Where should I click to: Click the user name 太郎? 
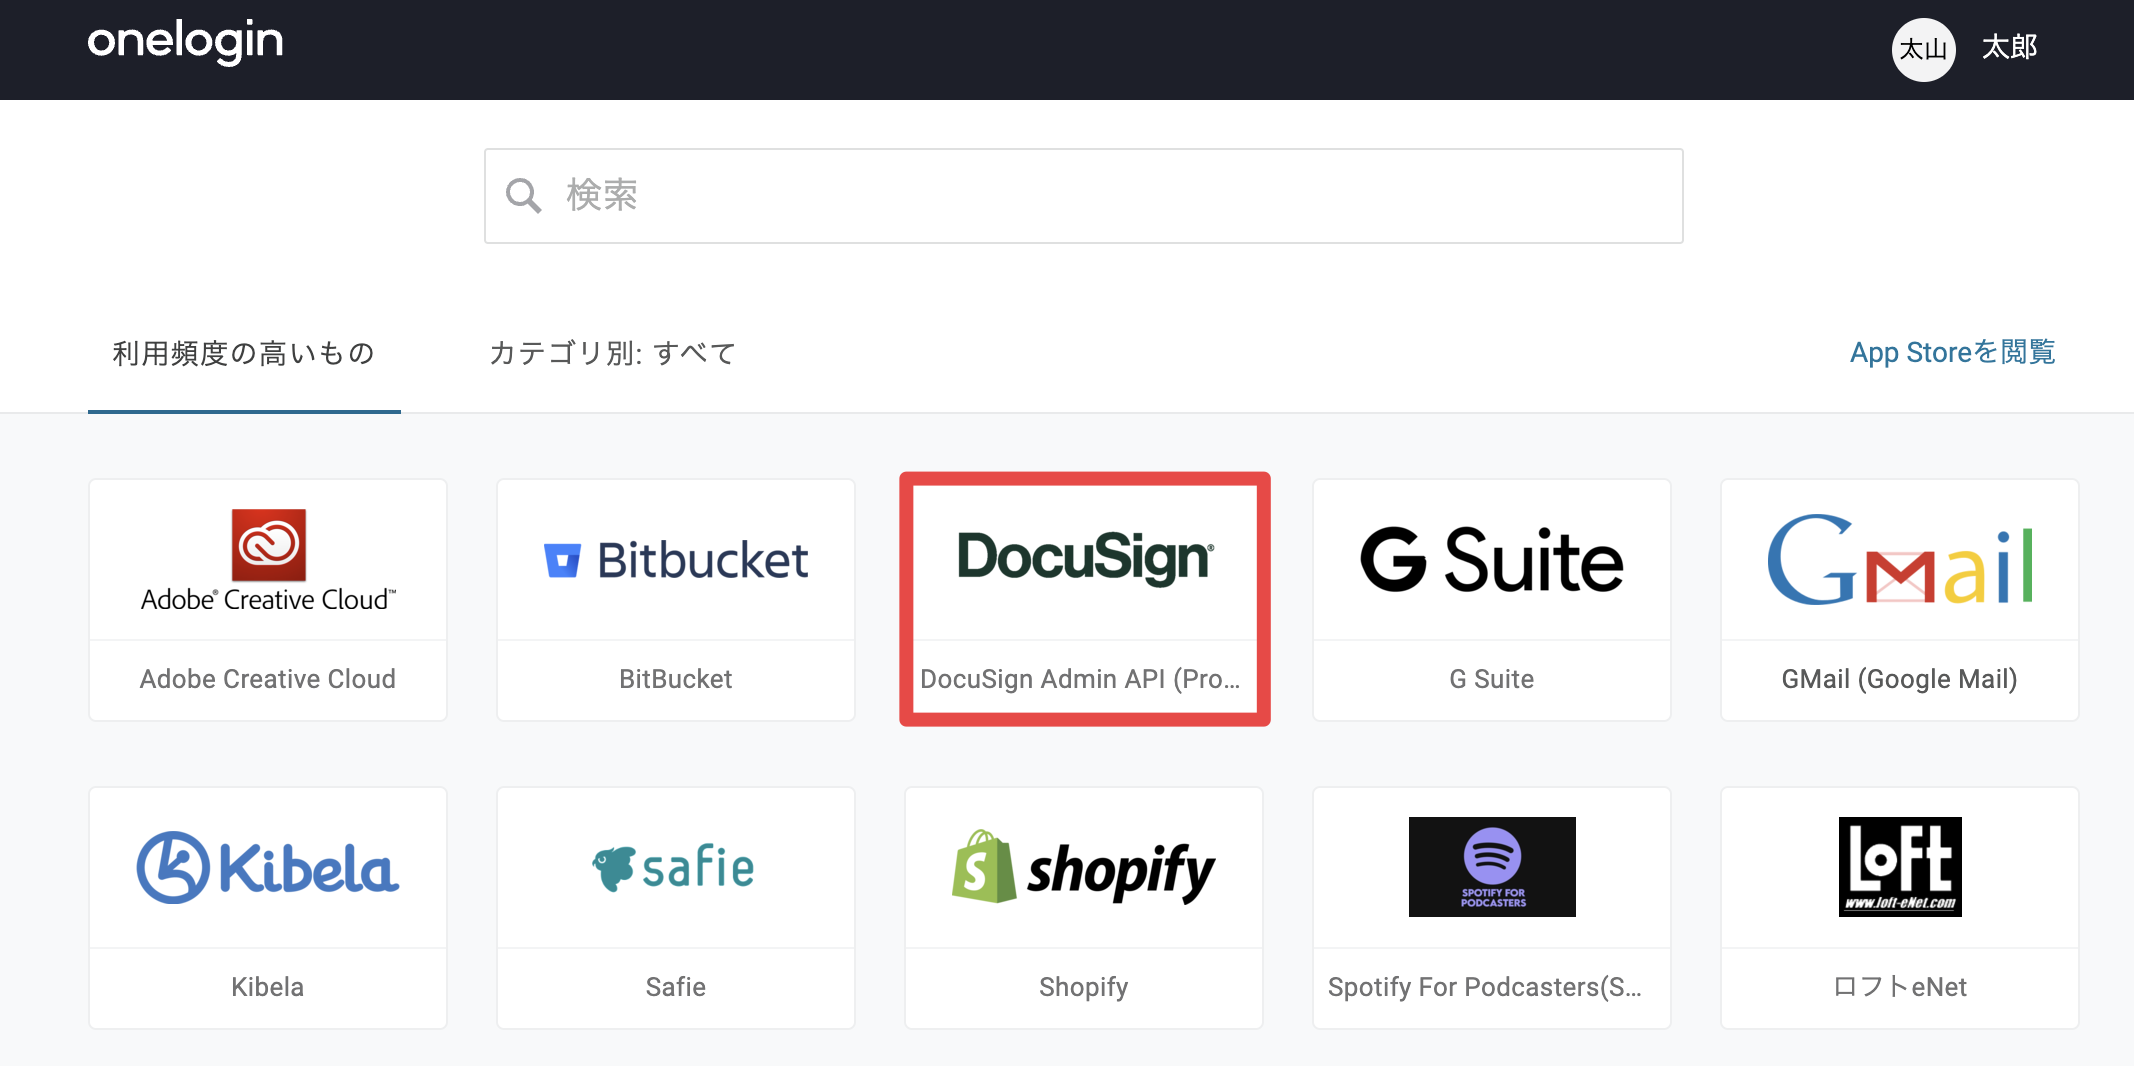[2009, 47]
